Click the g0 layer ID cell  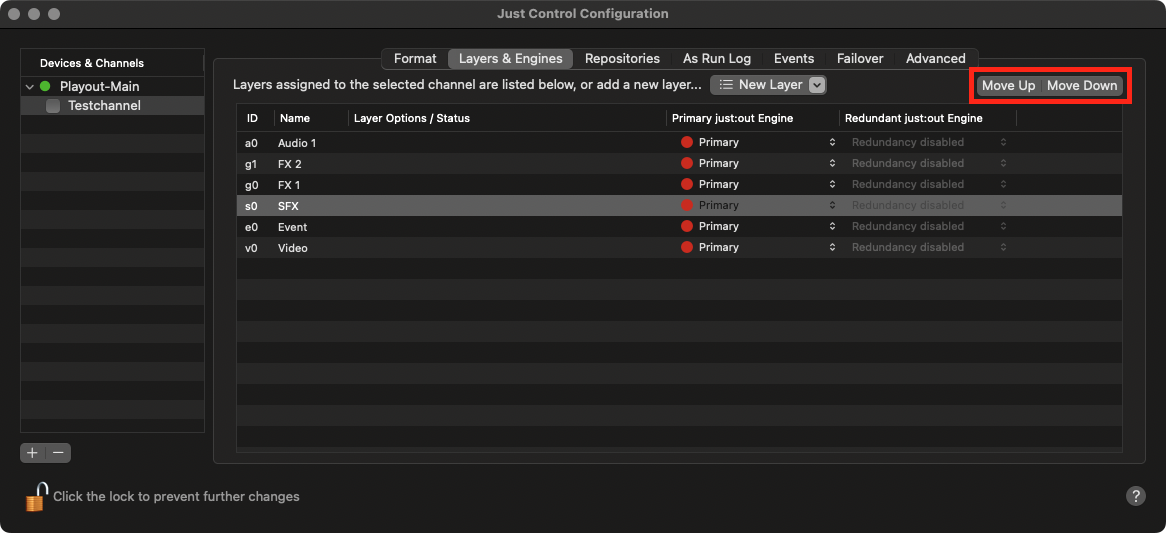[x=251, y=184]
